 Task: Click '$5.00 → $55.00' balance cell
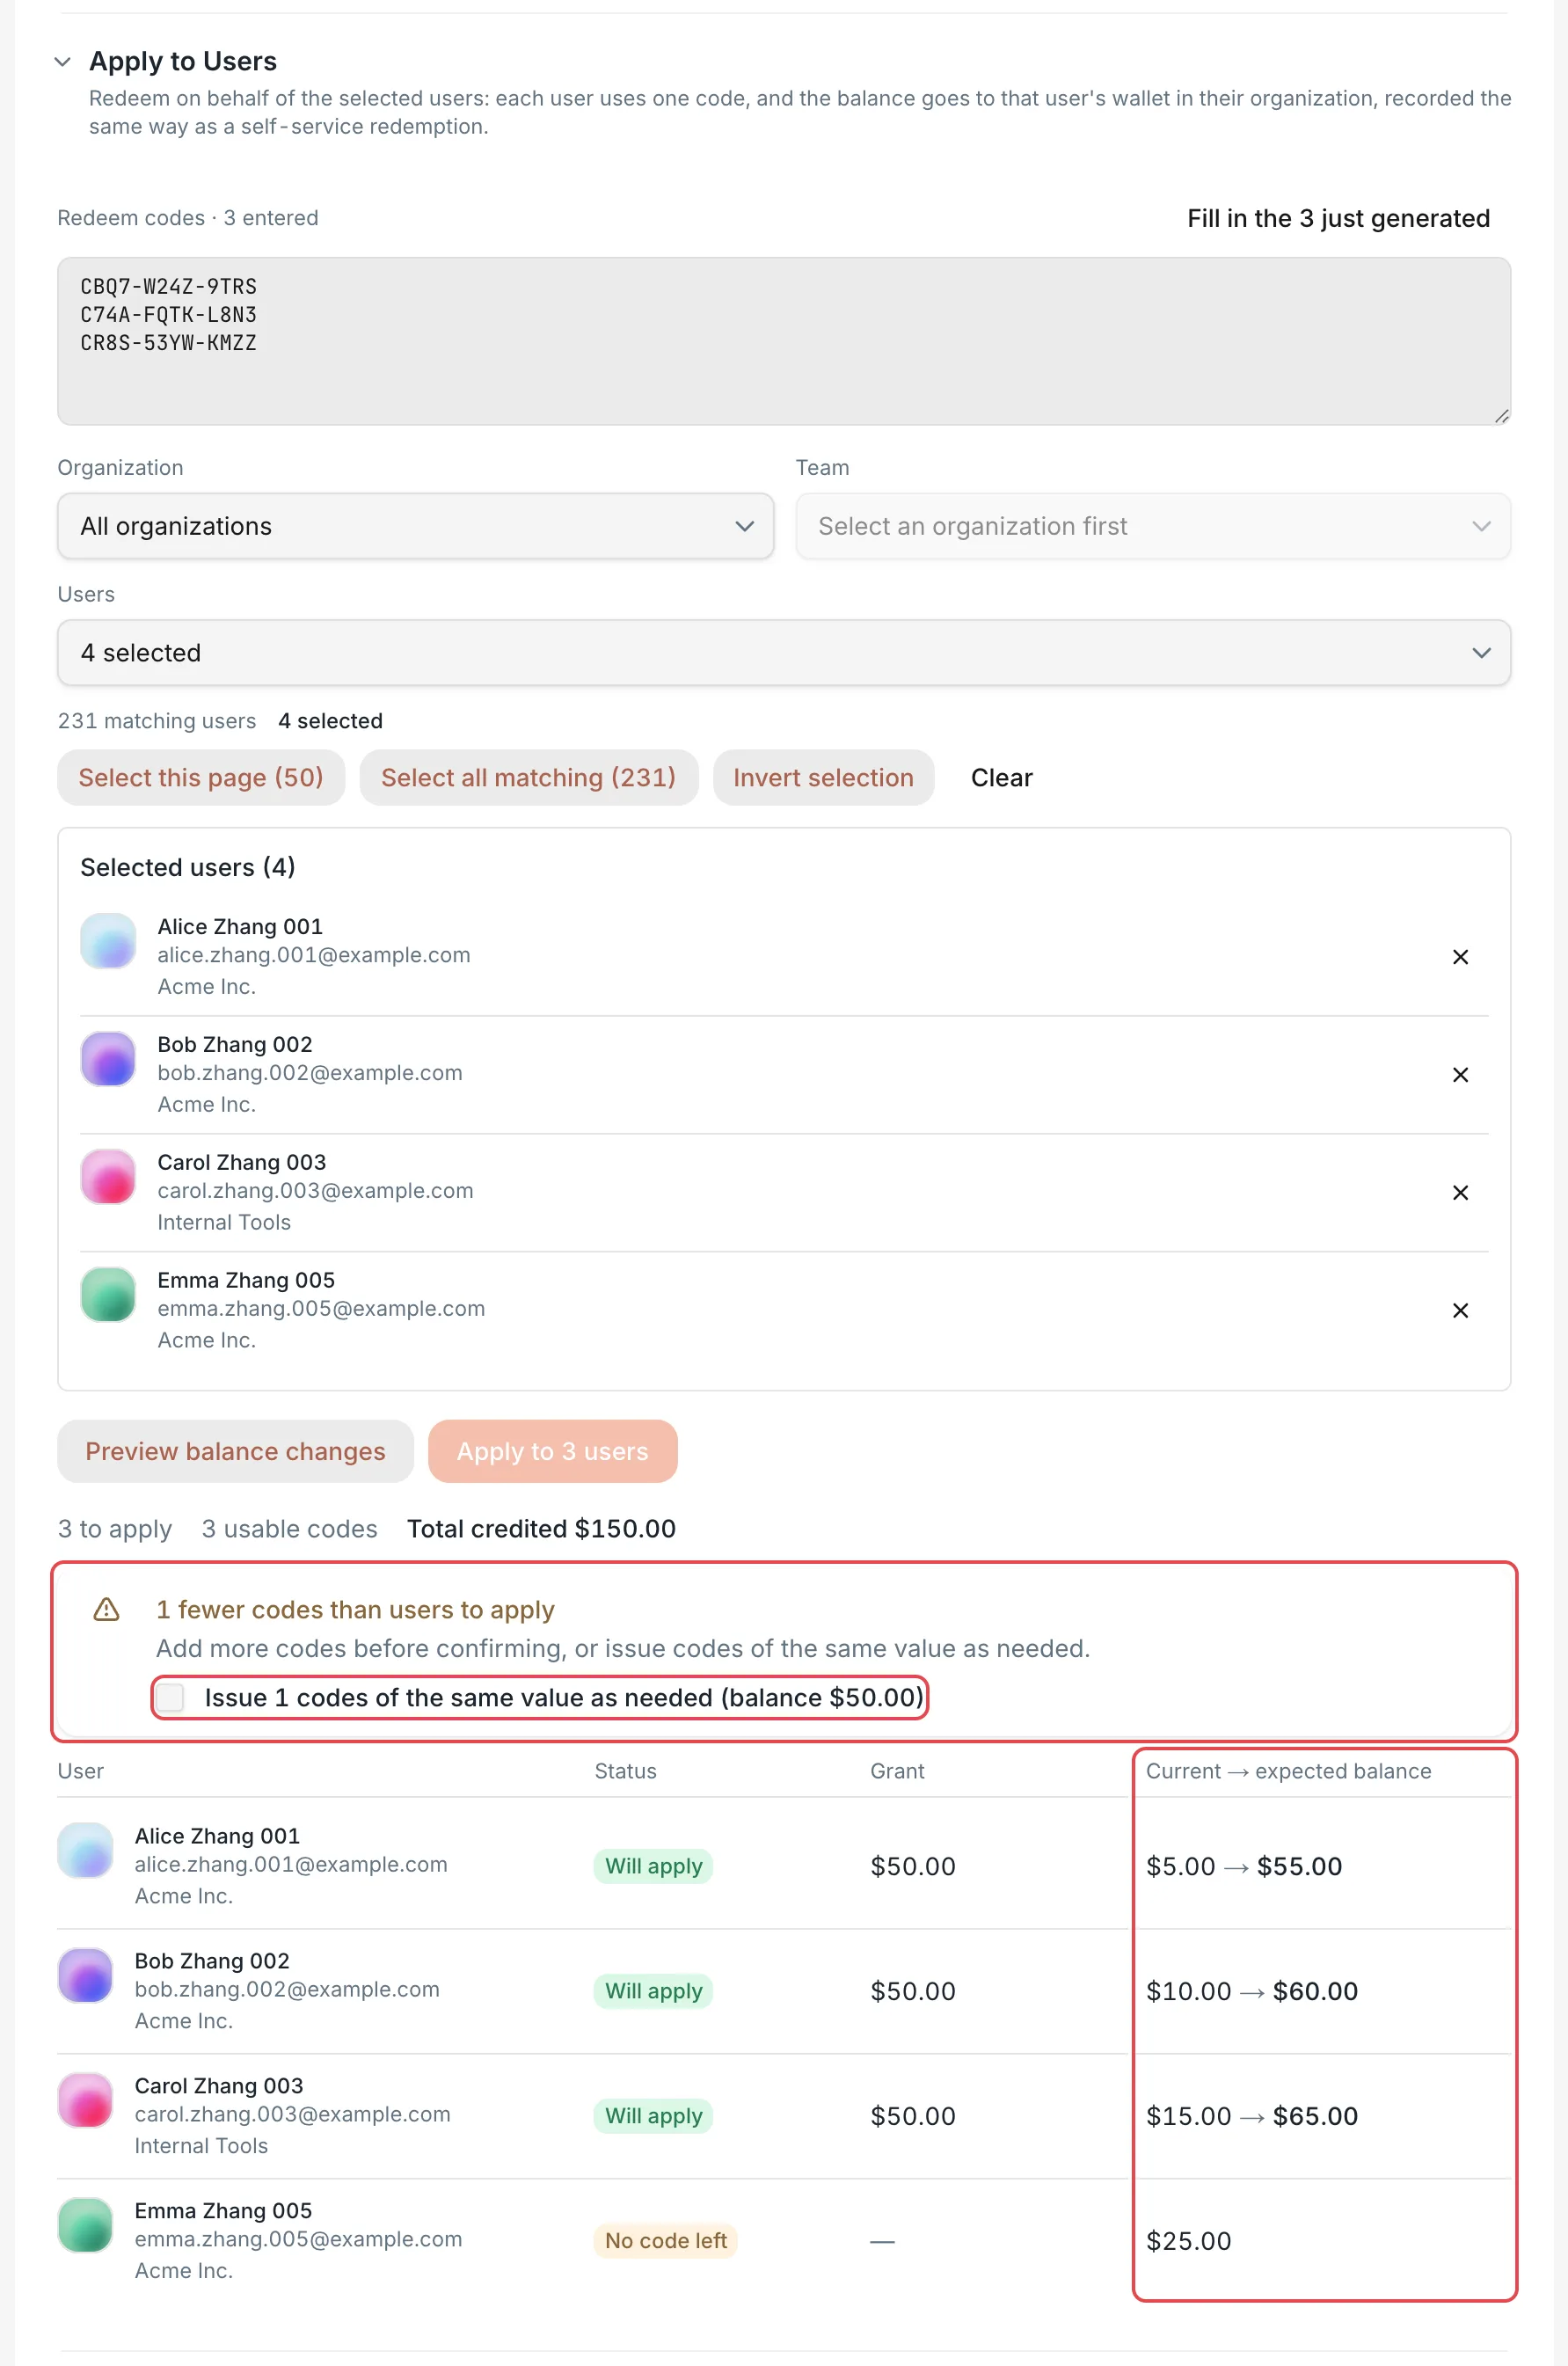(x=1244, y=1866)
